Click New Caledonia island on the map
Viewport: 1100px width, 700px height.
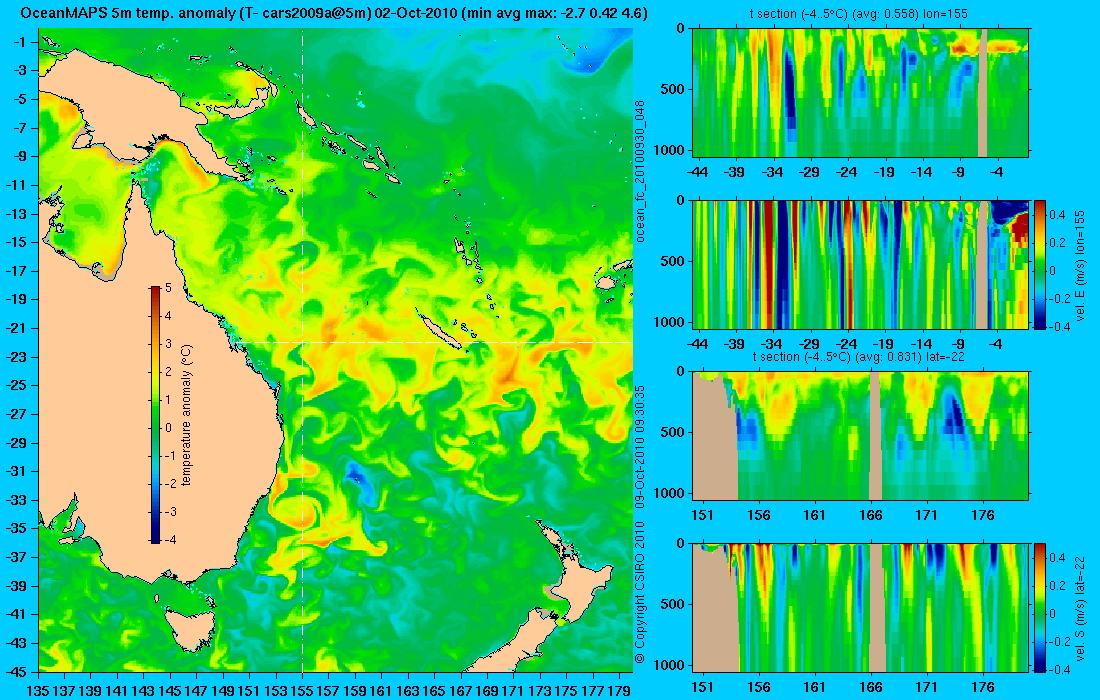coord(441,331)
